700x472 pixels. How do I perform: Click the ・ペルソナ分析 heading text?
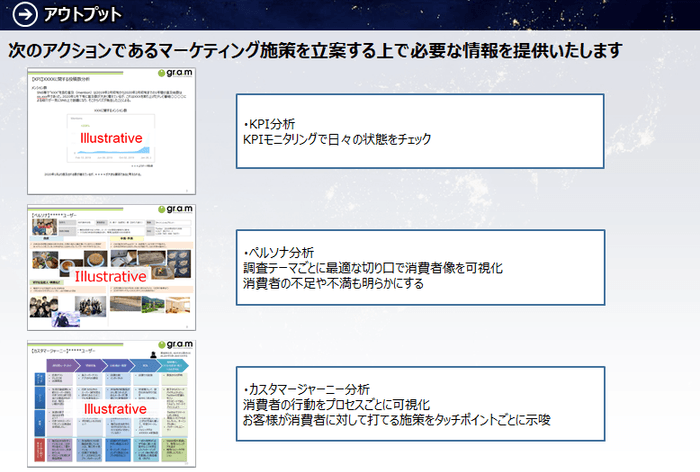tap(278, 252)
